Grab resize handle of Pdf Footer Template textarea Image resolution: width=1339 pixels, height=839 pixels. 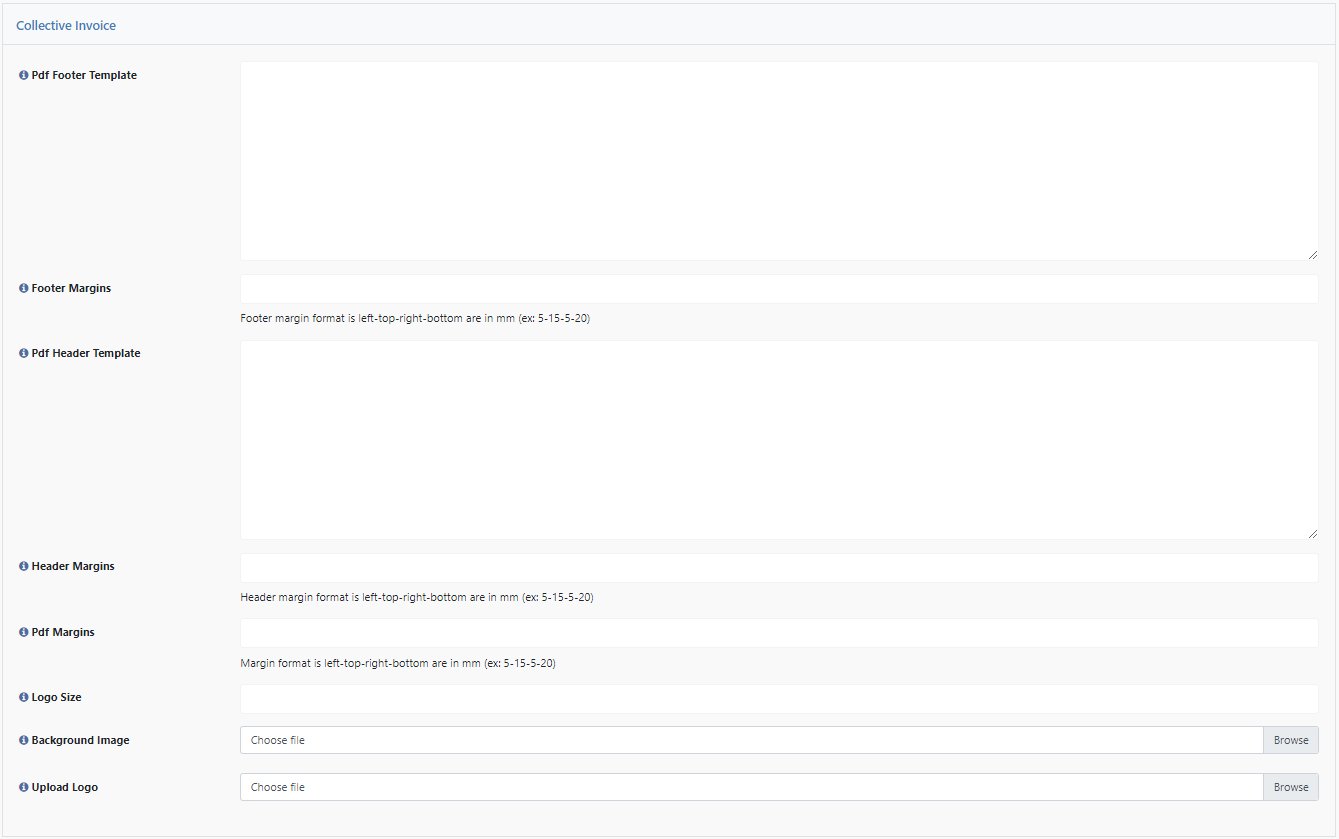point(1312,254)
